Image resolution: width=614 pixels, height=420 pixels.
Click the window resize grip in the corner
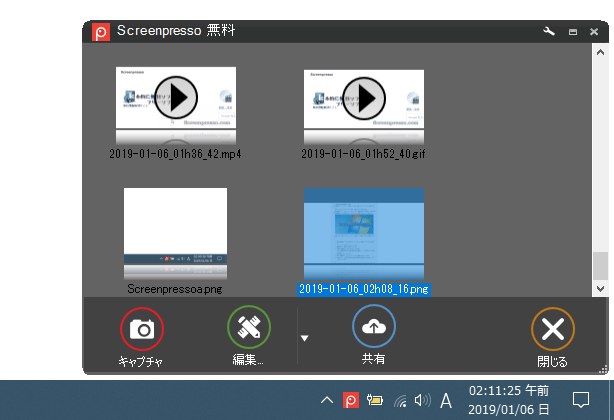[603, 369]
